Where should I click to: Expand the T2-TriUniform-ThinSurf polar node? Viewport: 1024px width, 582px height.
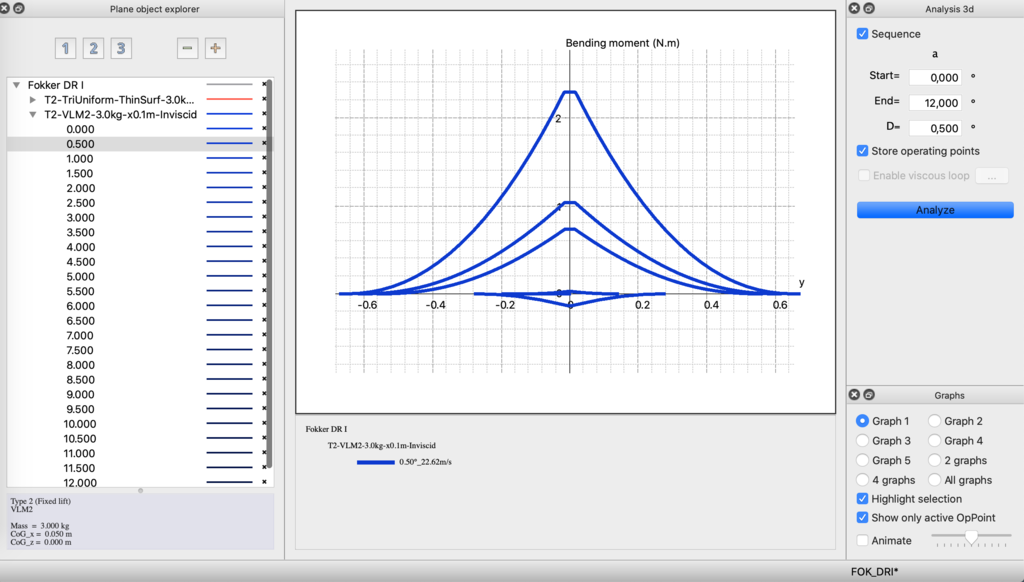tap(33, 100)
